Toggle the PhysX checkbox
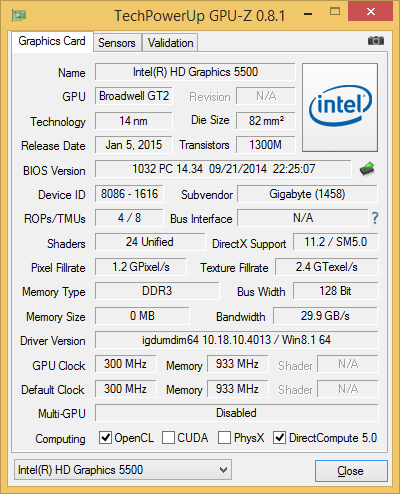Screen dimensions: 400x494 click(224, 437)
